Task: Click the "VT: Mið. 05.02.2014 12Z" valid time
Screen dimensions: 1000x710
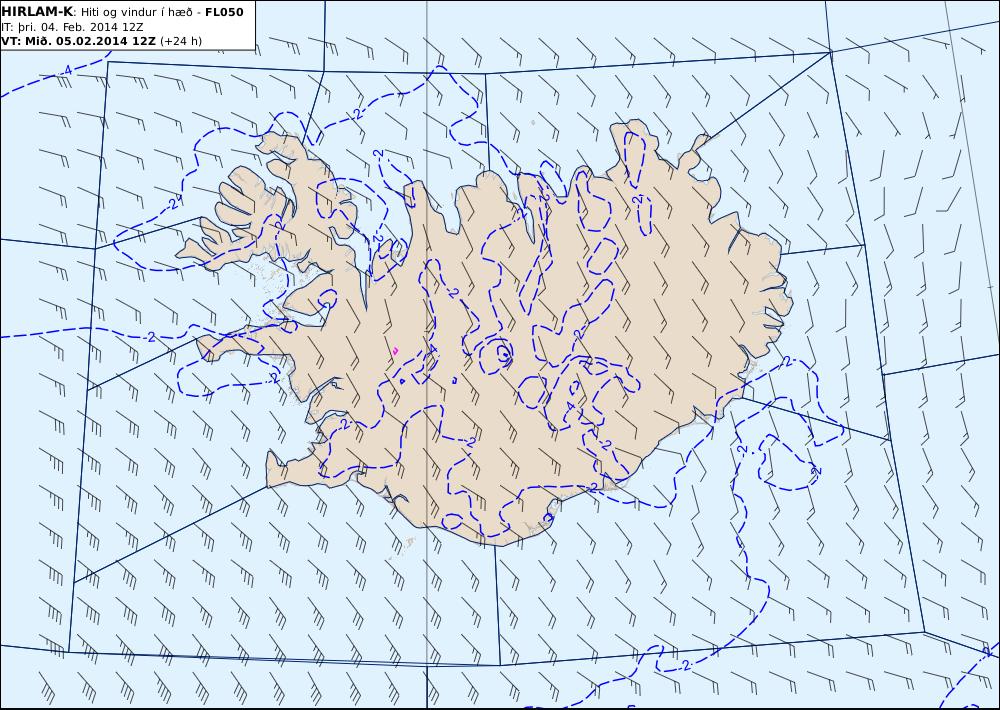Action: pos(78,41)
